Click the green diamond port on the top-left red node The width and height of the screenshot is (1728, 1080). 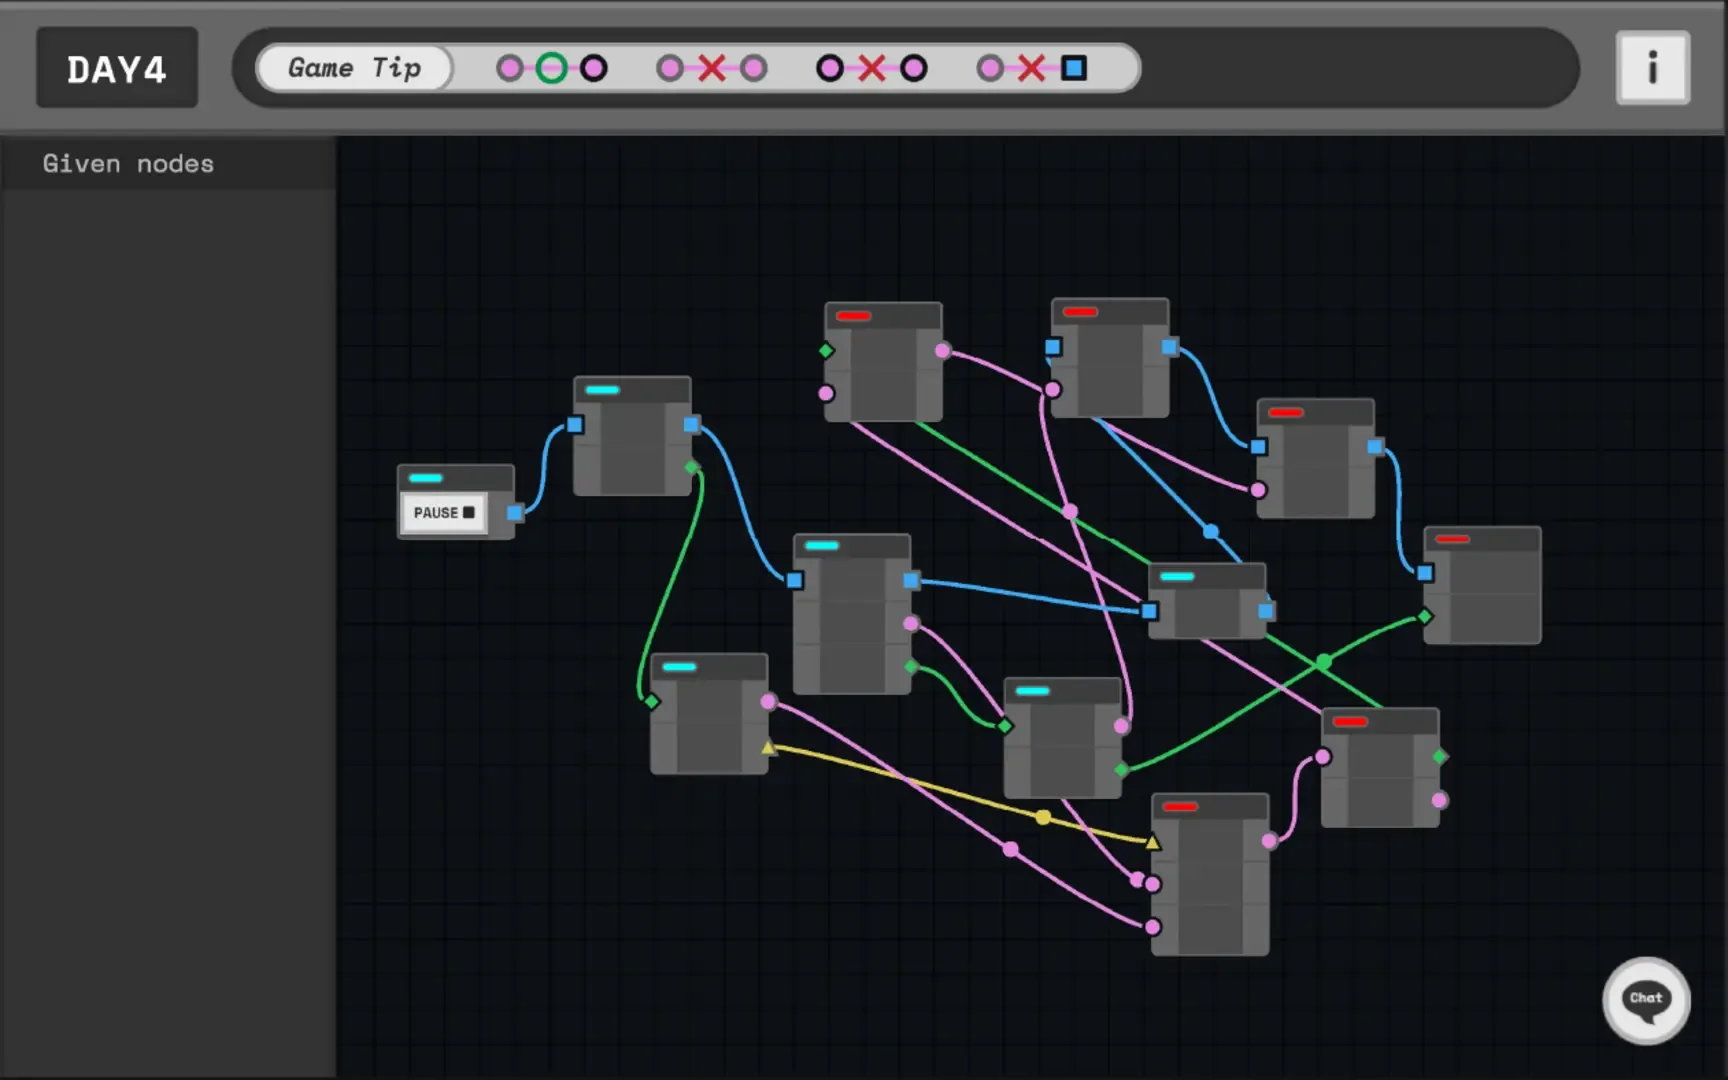826,350
